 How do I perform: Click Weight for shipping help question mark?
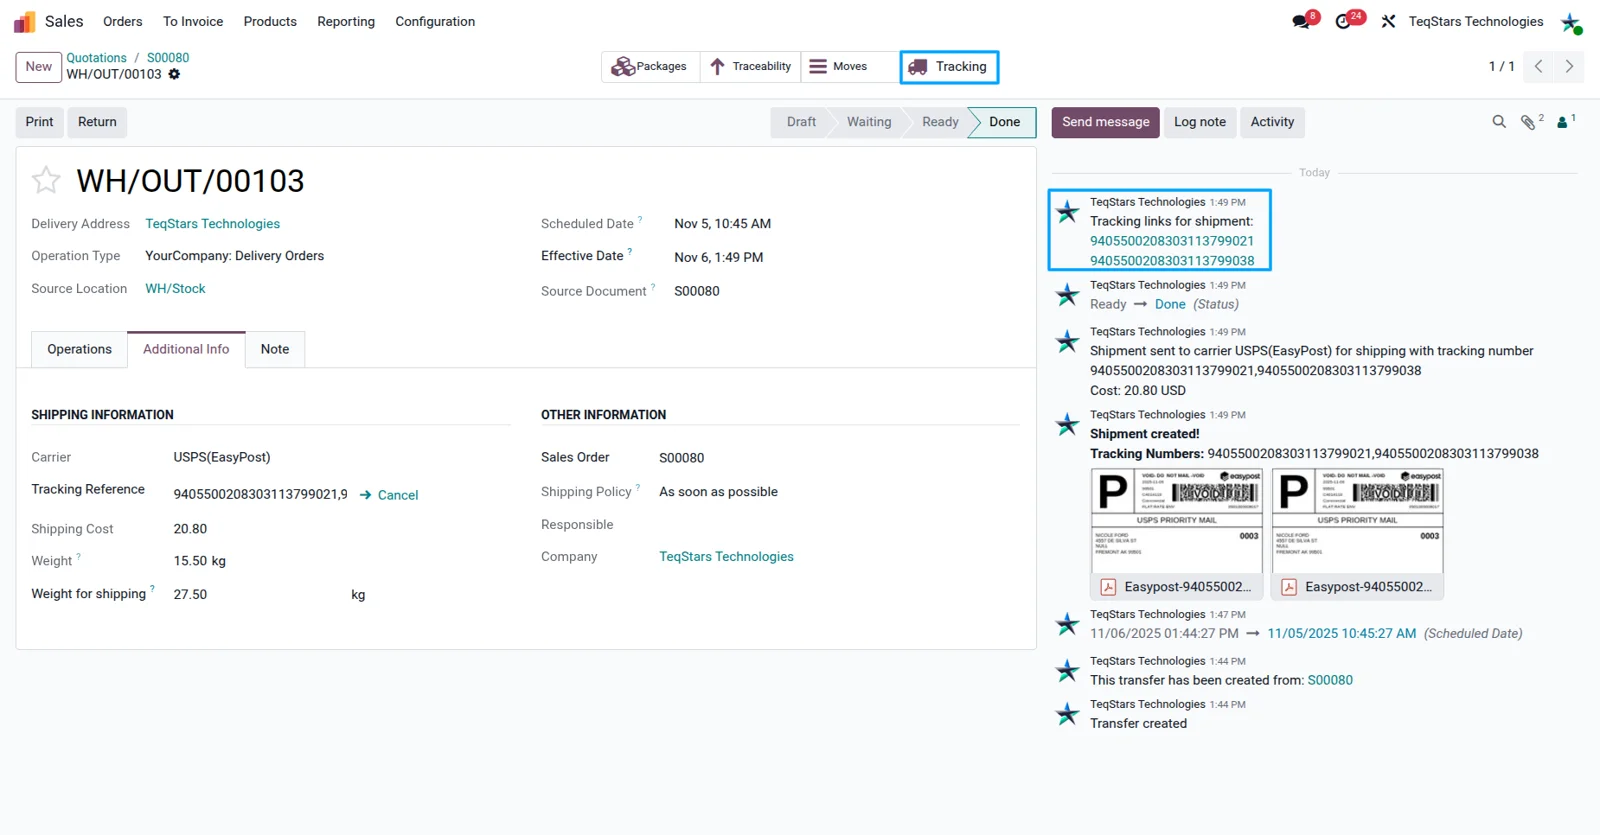[152, 589]
